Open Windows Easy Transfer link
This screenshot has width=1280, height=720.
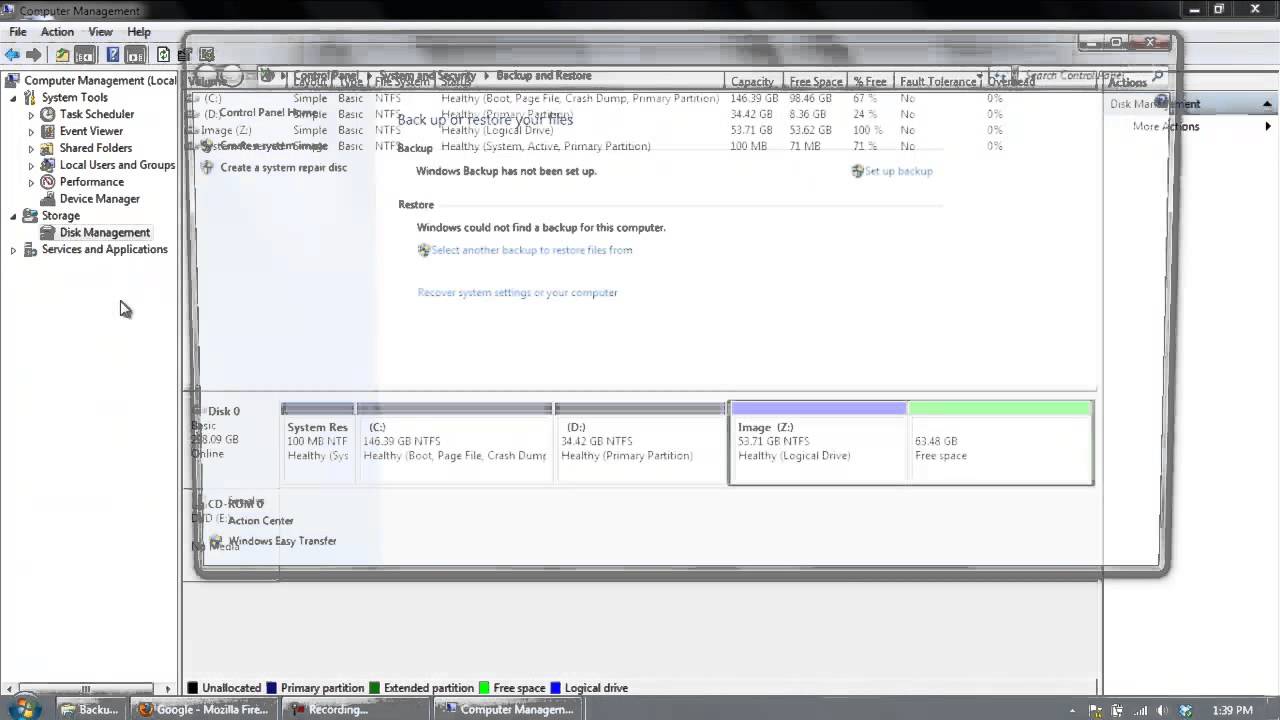pyautogui.click(x=282, y=541)
